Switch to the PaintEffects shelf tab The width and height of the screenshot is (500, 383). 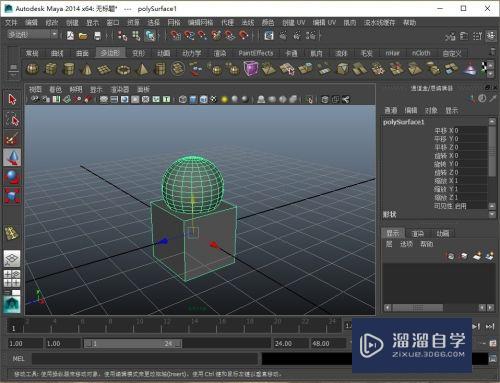pos(256,53)
